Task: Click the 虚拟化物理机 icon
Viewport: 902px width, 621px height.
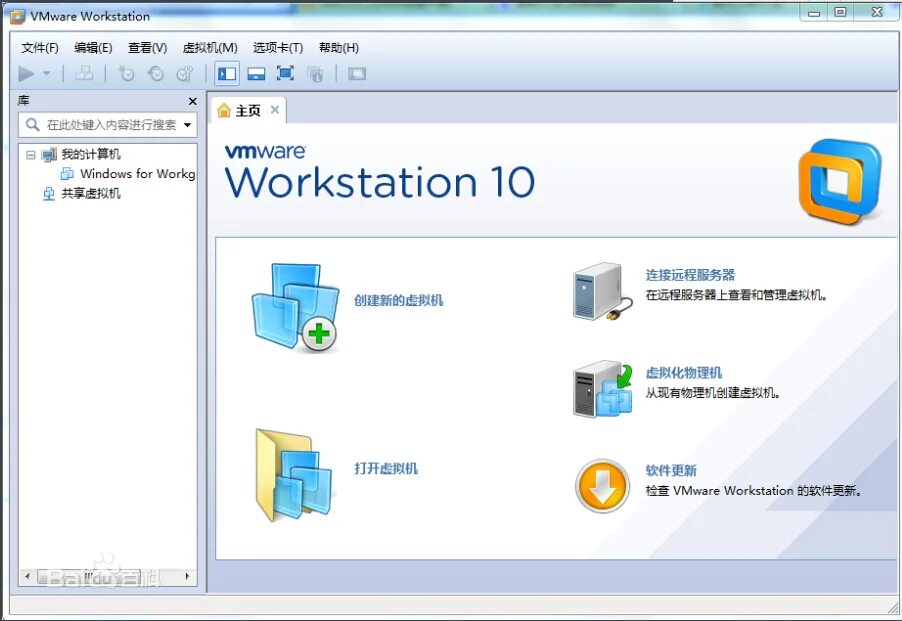Action: [602, 389]
